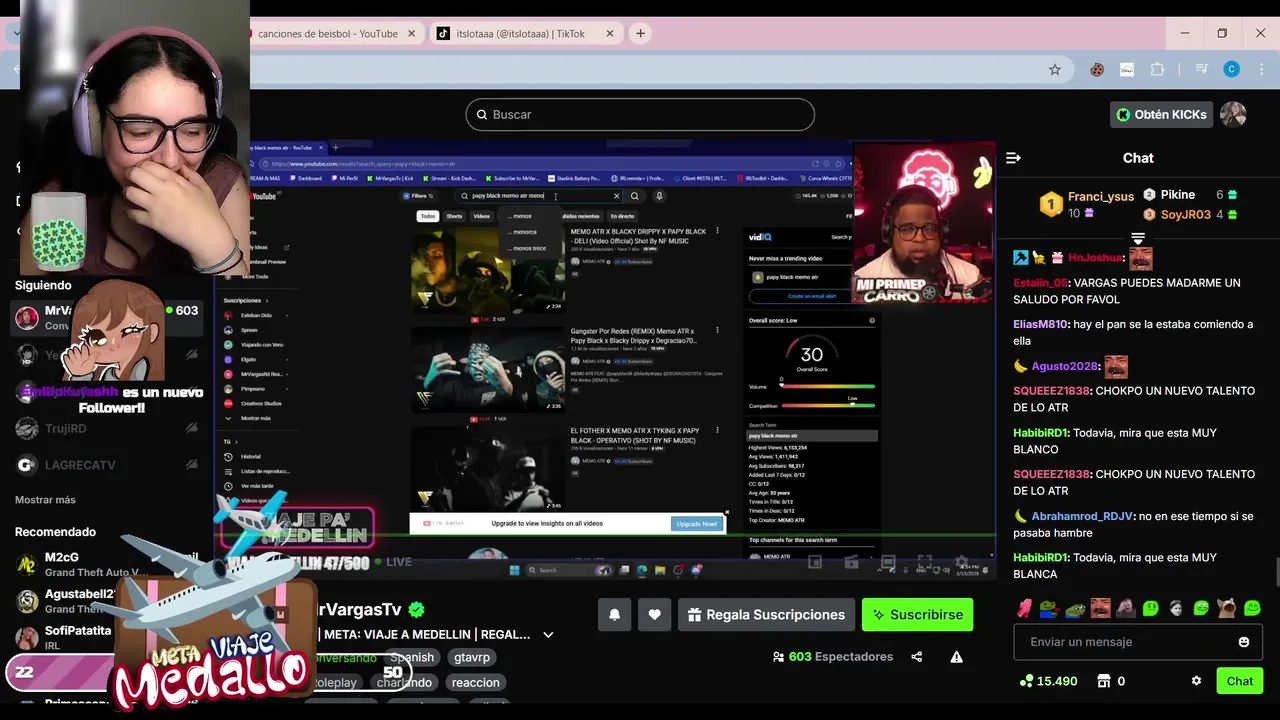Close the canciones de beisbol YouTube tab

point(411,33)
